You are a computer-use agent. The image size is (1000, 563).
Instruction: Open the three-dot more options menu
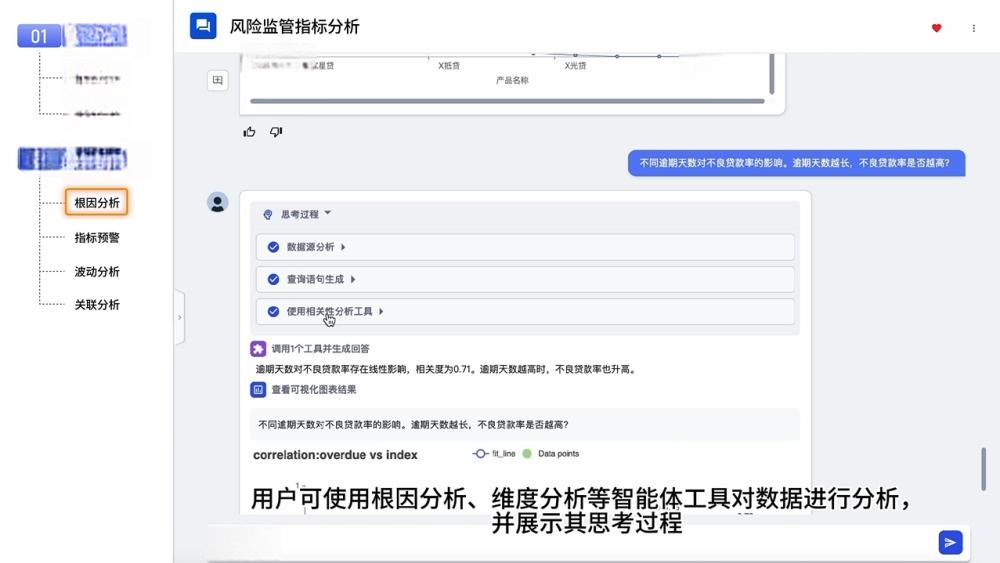coord(973,28)
